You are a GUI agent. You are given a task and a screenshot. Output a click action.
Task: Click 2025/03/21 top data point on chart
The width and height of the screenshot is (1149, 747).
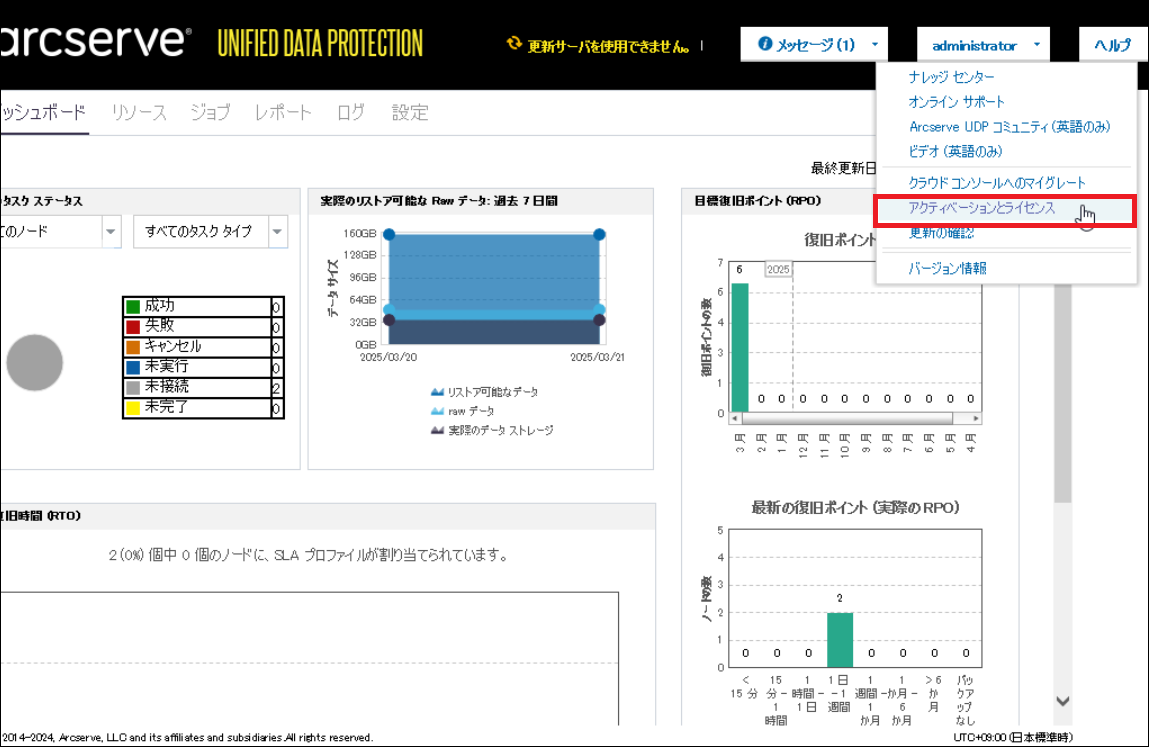pyautogui.click(x=599, y=235)
